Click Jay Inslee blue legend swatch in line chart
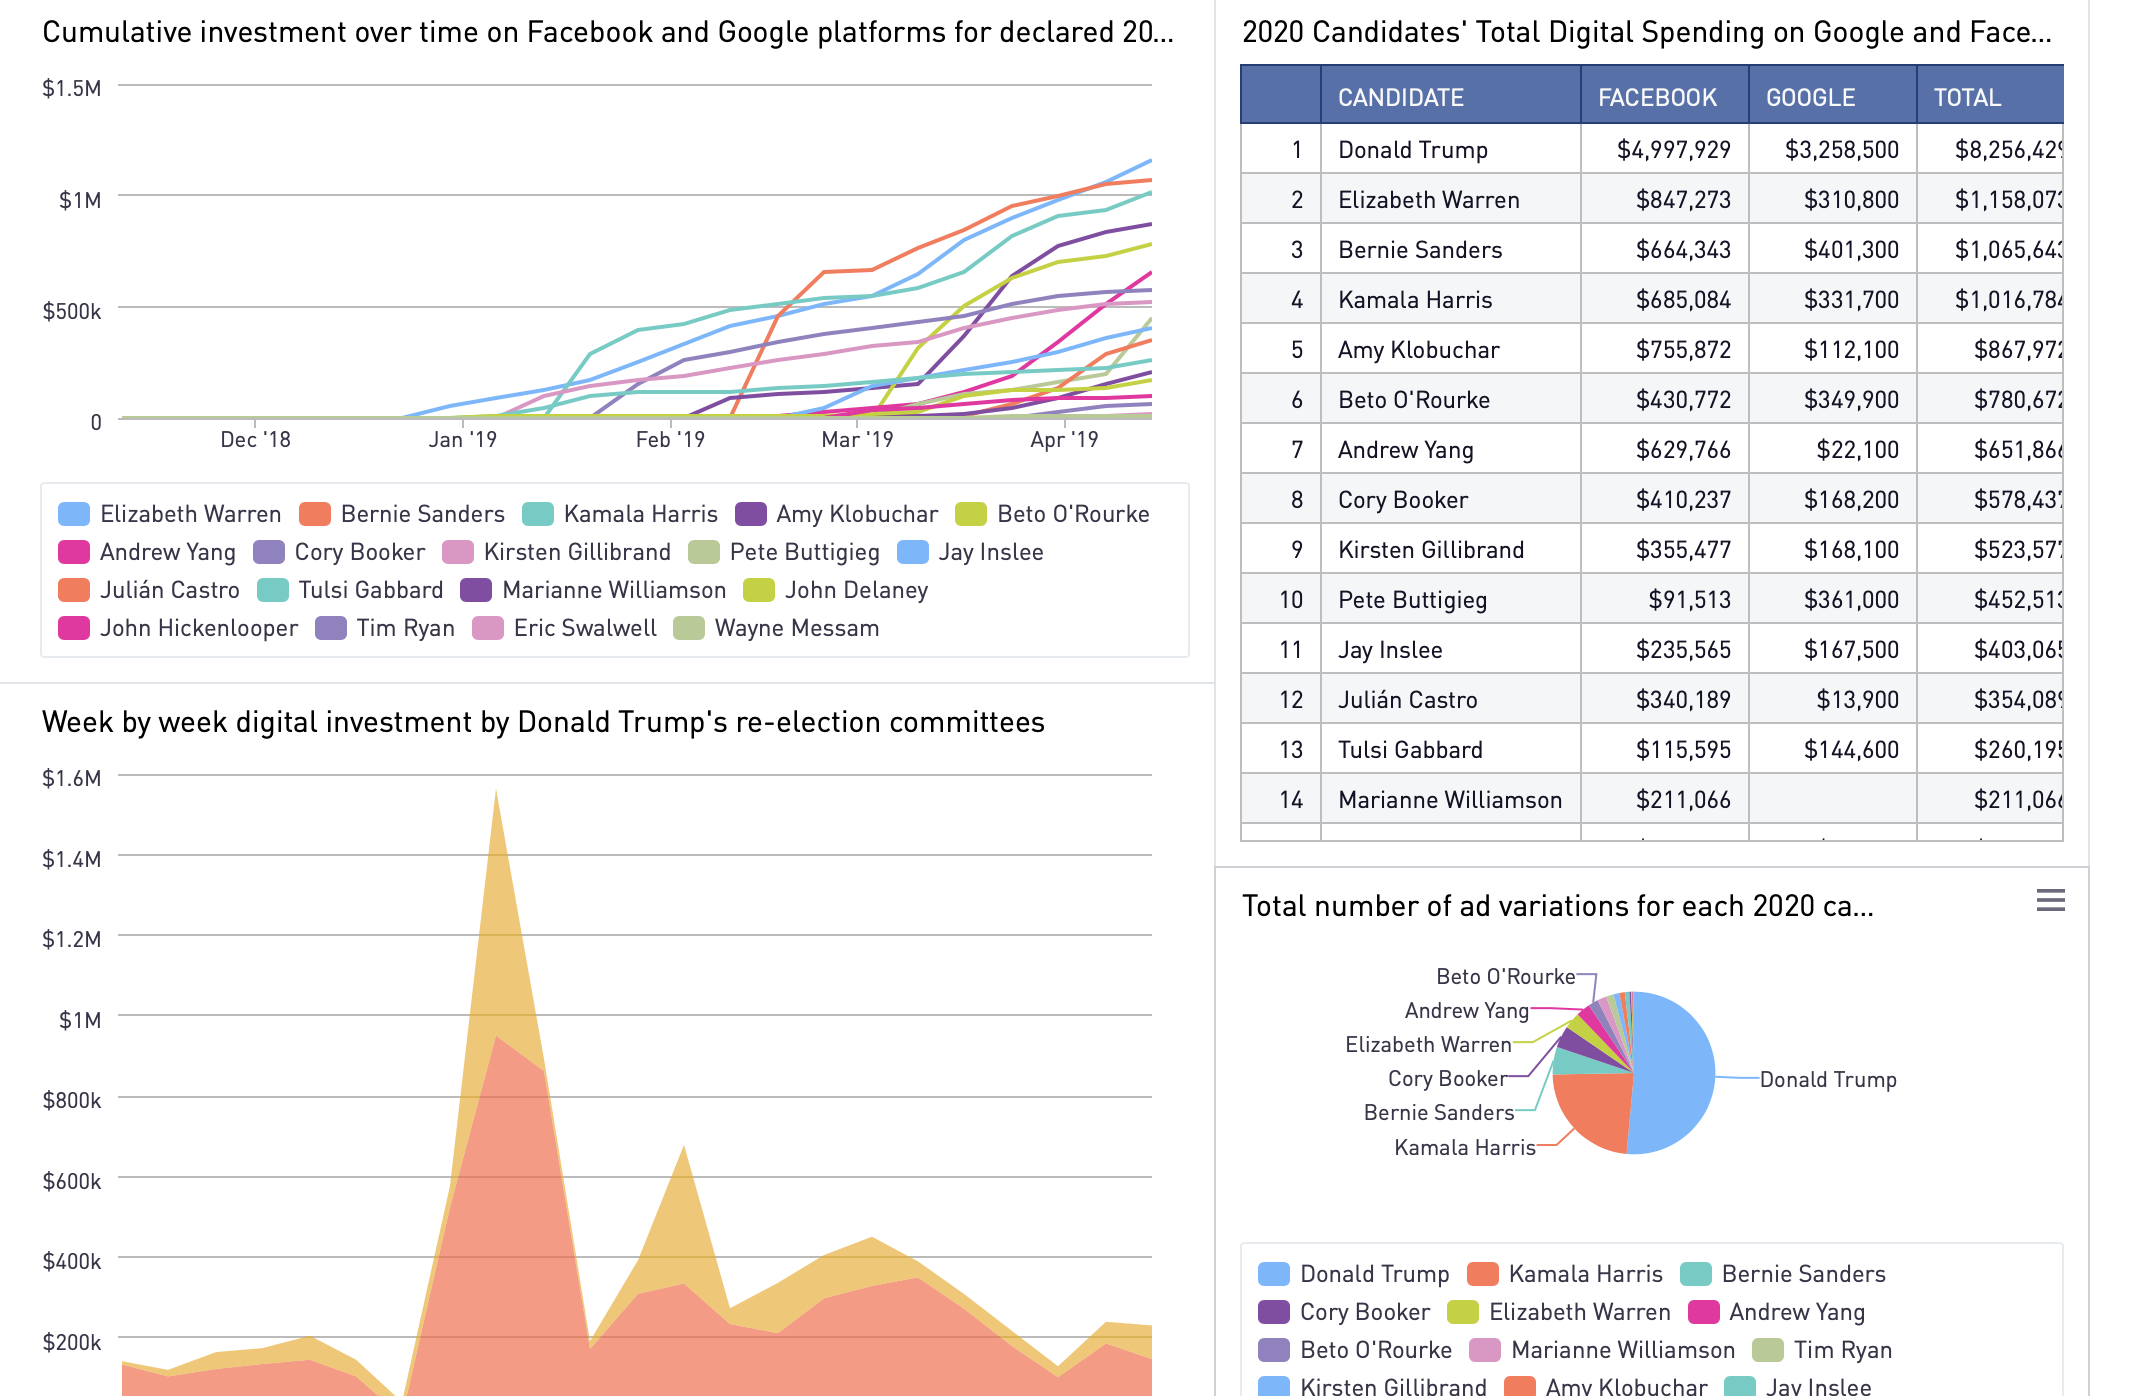 913,552
